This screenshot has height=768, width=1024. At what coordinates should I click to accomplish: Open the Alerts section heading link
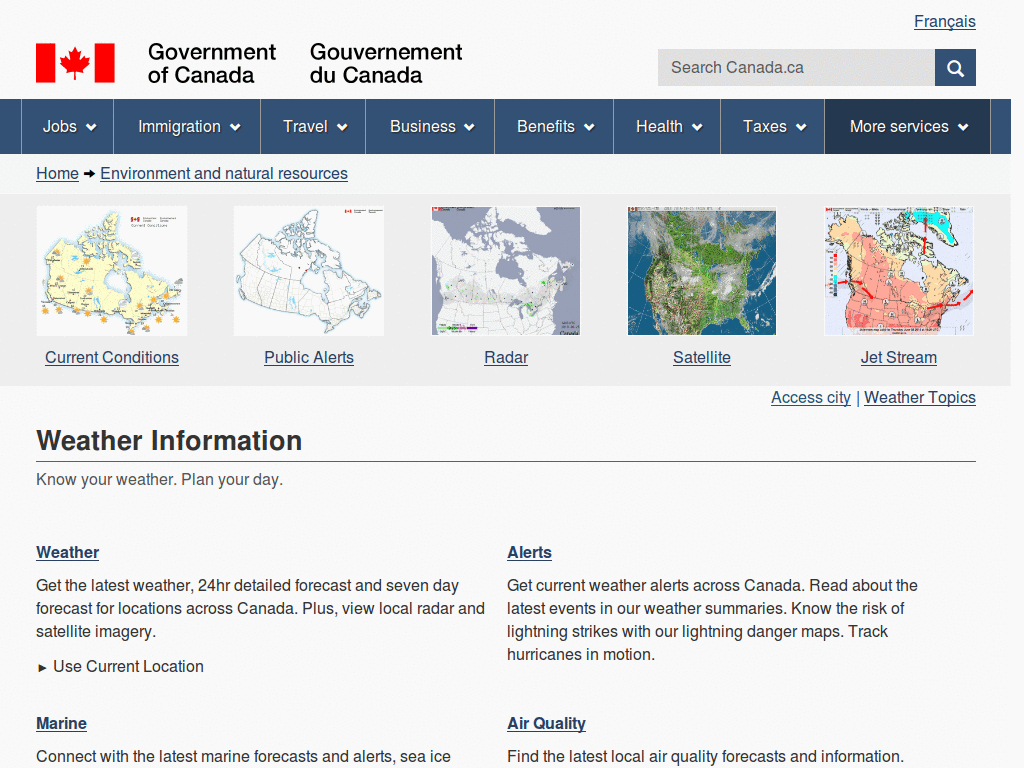click(530, 552)
